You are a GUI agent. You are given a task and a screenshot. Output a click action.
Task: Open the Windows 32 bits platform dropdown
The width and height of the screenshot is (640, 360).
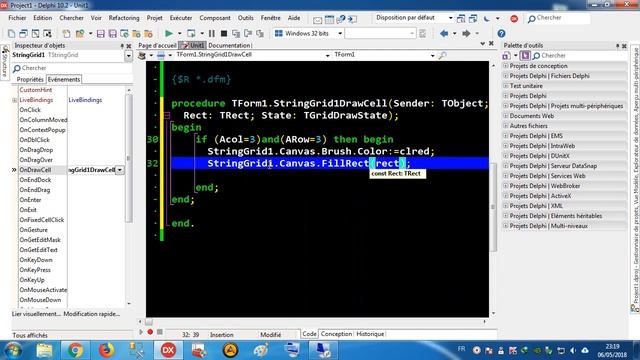pyautogui.click(x=340, y=33)
